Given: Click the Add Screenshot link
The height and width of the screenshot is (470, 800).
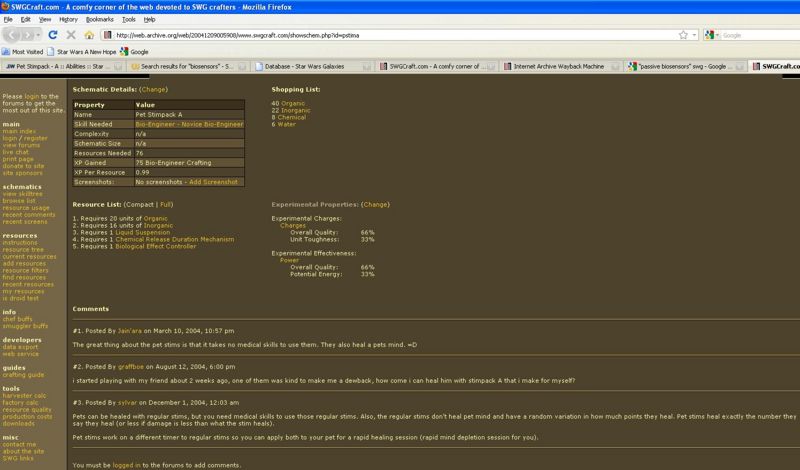Looking at the screenshot, I should coord(215,182).
